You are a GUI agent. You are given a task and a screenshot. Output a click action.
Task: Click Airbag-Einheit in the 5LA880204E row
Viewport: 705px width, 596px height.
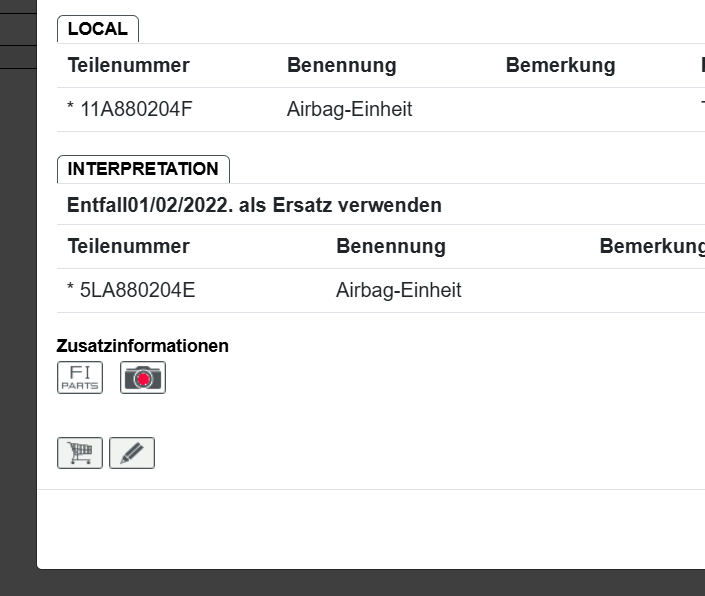pyautogui.click(x=398, y=291)
